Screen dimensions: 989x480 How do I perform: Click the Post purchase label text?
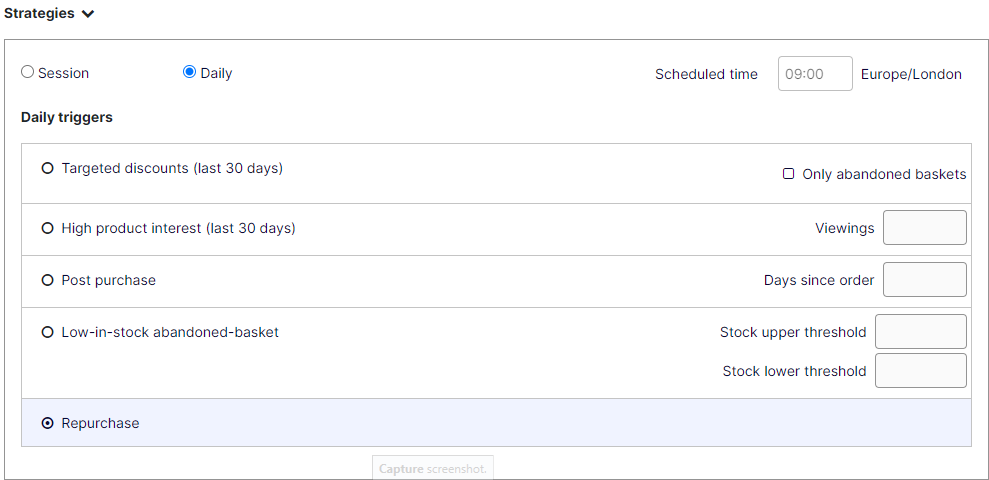[108, 281]
